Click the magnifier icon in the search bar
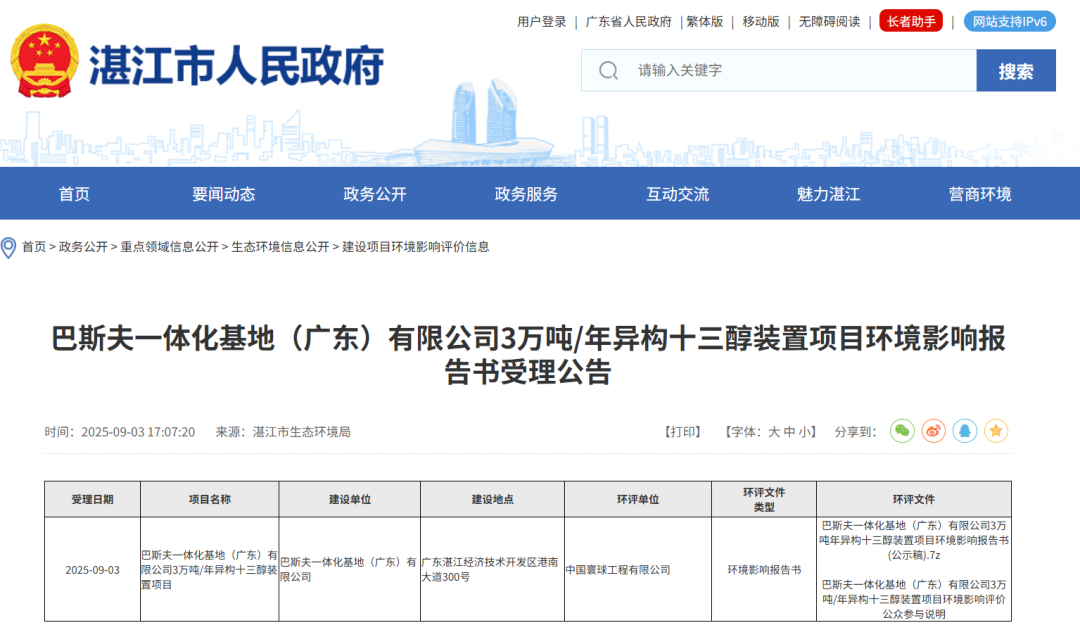This screenshot has width=1080, height=630. coord(606,71)
